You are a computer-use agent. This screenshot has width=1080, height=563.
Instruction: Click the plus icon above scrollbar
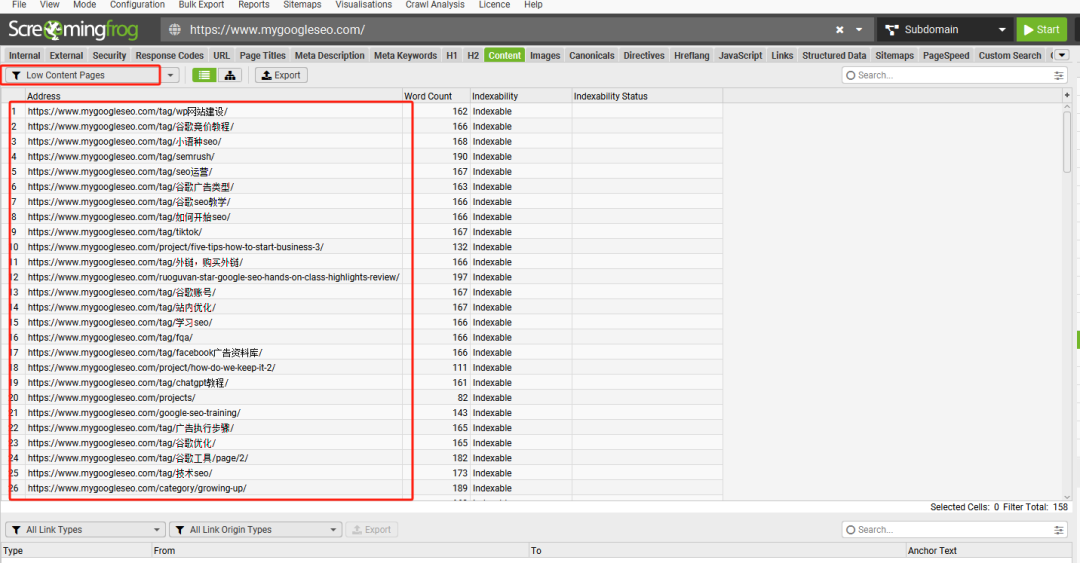click(1067, 95)
